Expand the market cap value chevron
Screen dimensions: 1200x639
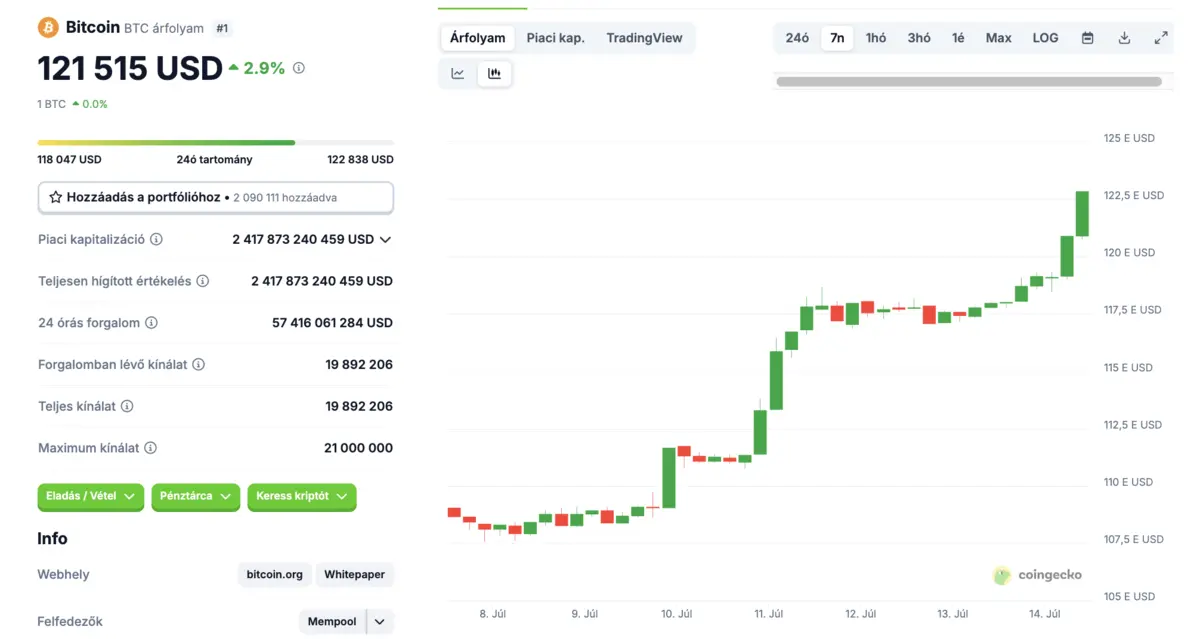(385, 240)
